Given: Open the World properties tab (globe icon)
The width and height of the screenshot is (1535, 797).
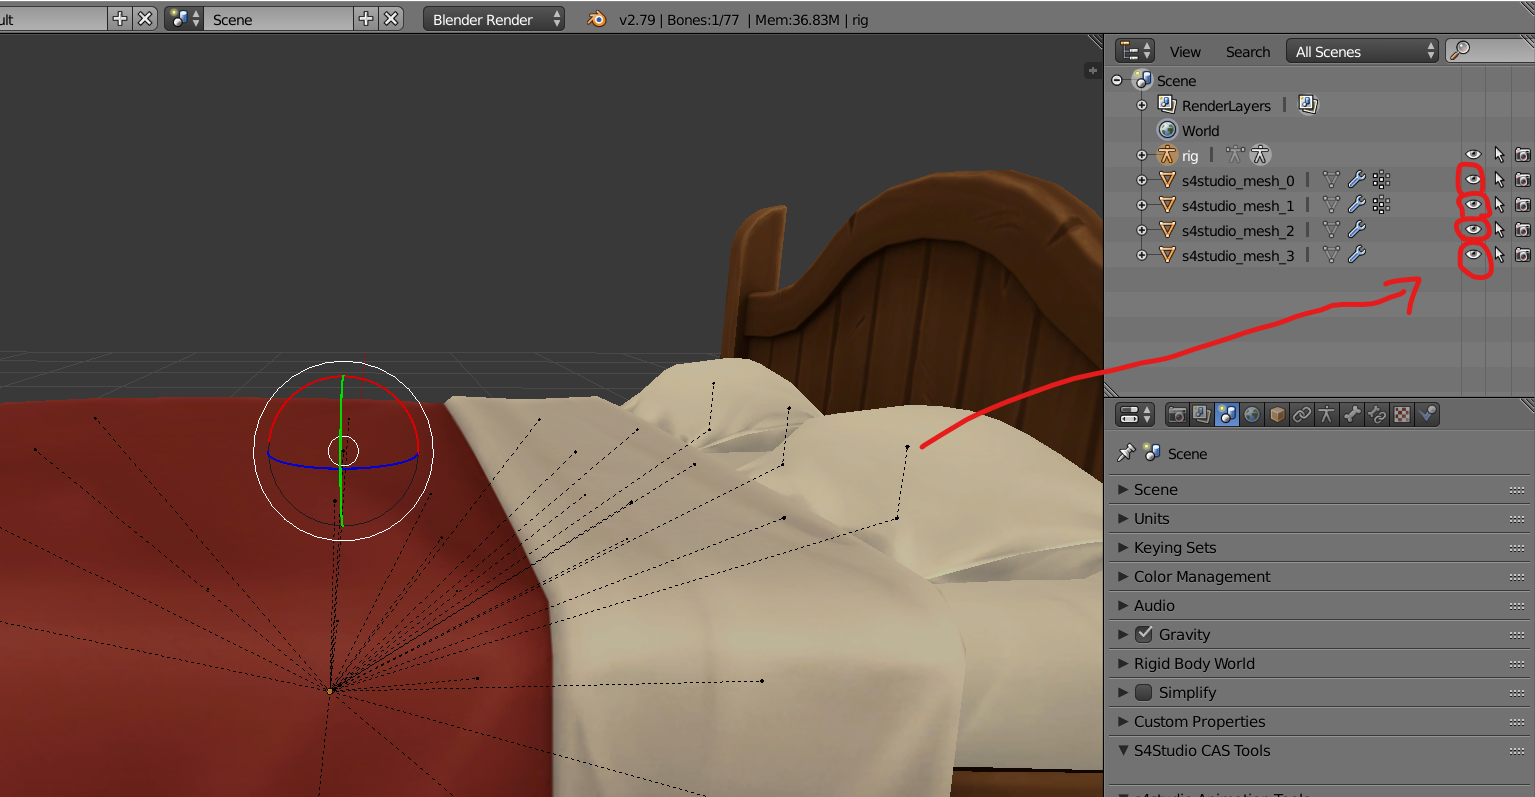Looking at the screenshot, I should (x=1252, y=414).
